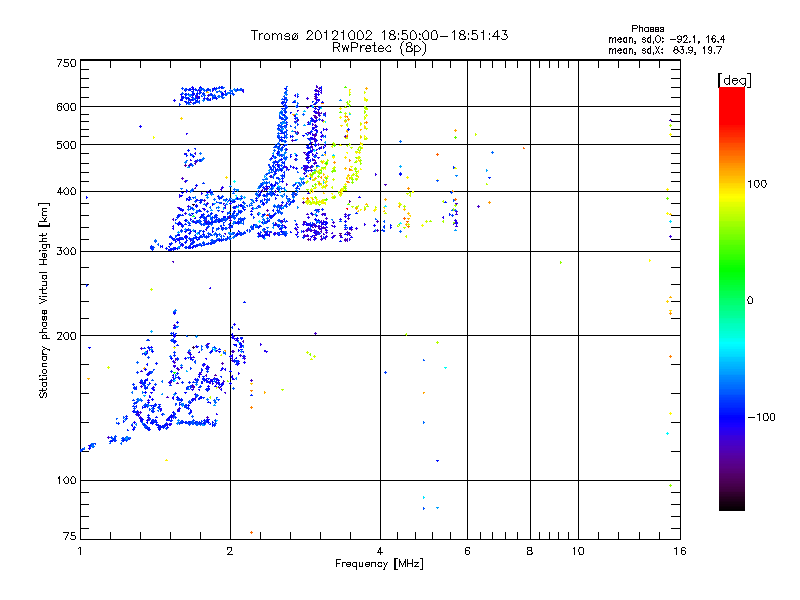Click the x-axis tick label '6'

pos(467,551)
